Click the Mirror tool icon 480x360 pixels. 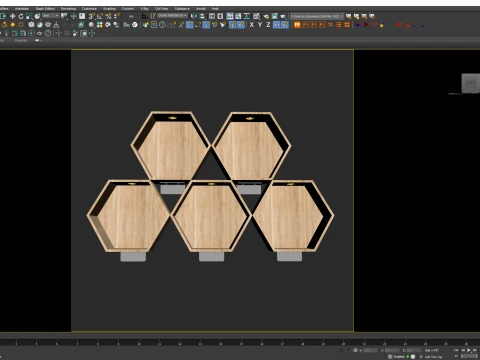(x=194, y=16)
